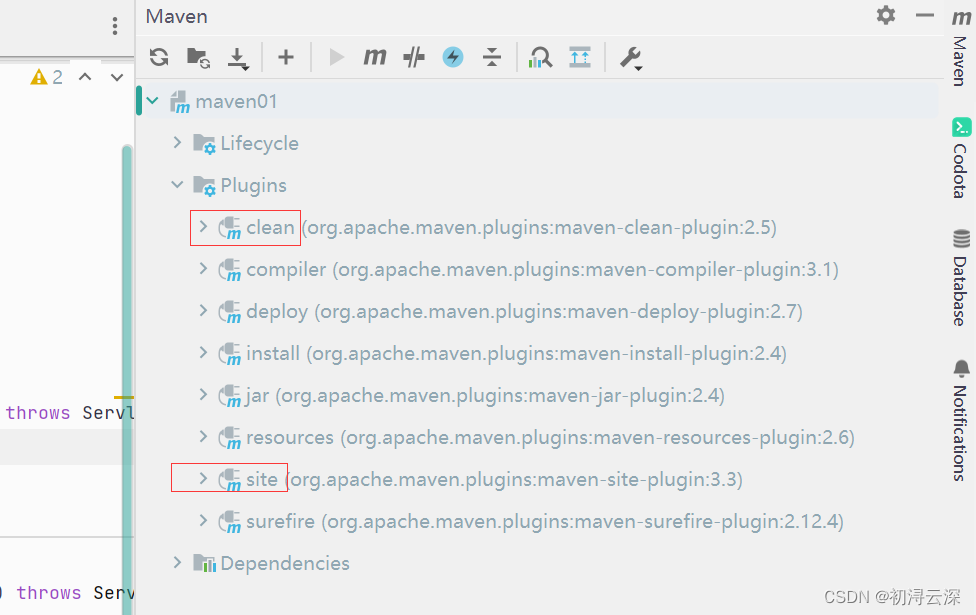Open Maven panel gear options
Image resolution: width=976 pixels, height=615 pixels.
(x=886, y=15)
